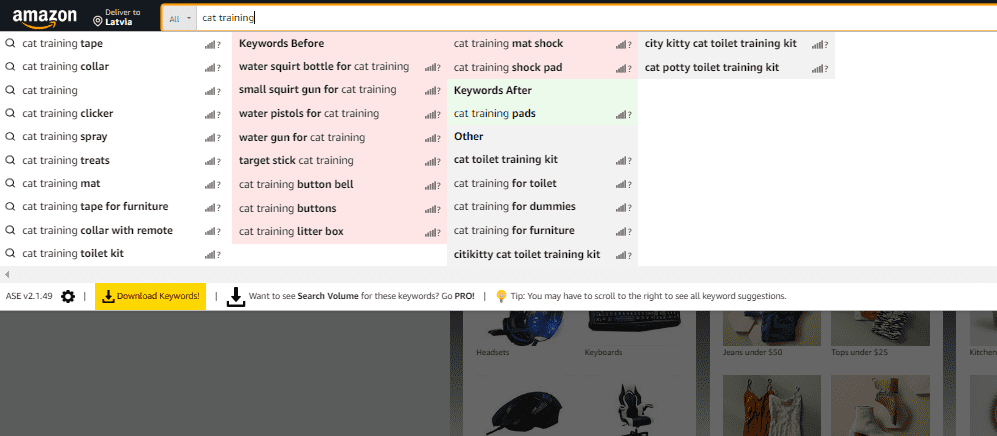Pick 'city kitty cat toilet training kit' keyword

pos(720,44)
